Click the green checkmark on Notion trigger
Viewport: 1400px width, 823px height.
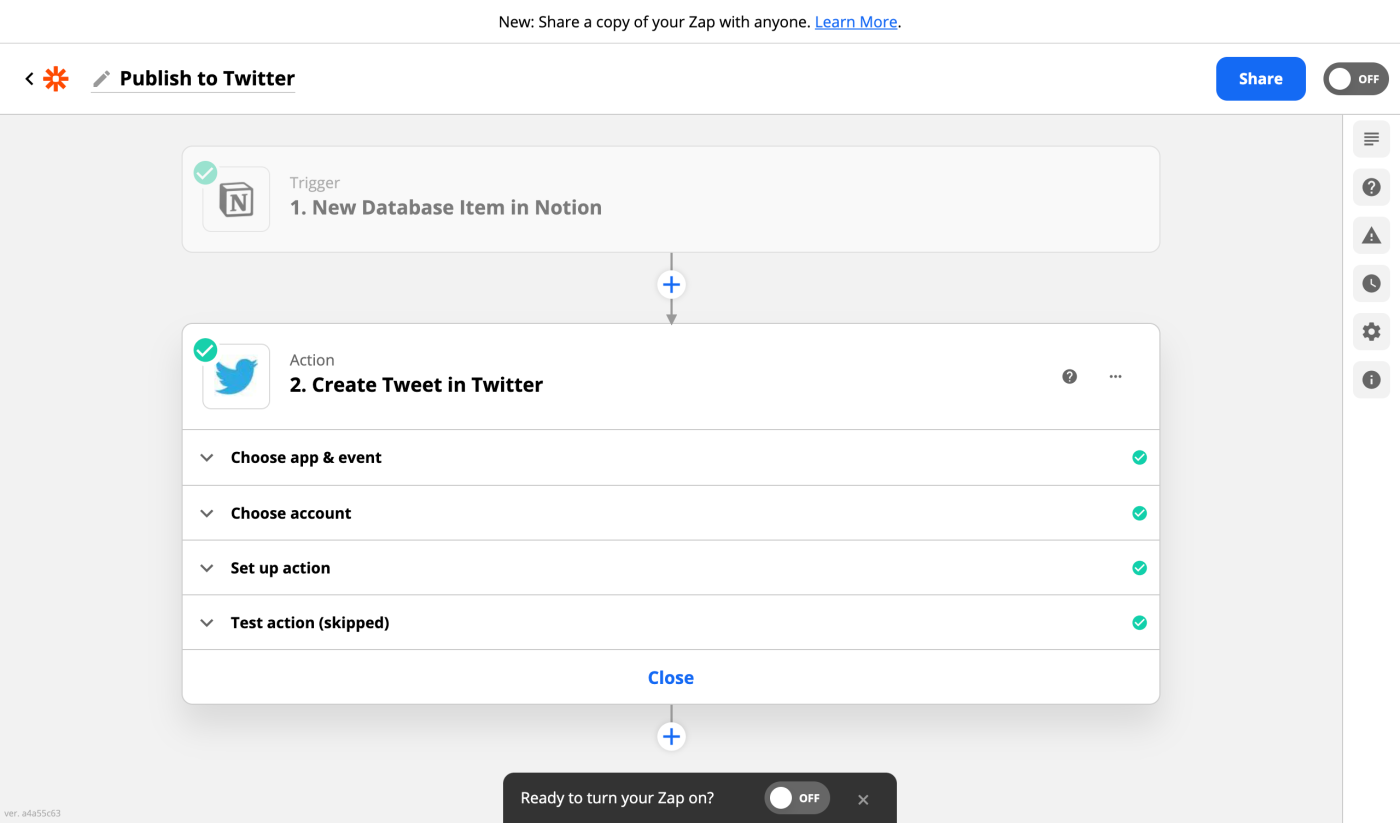pyautogui.click(x=205, y=173)
